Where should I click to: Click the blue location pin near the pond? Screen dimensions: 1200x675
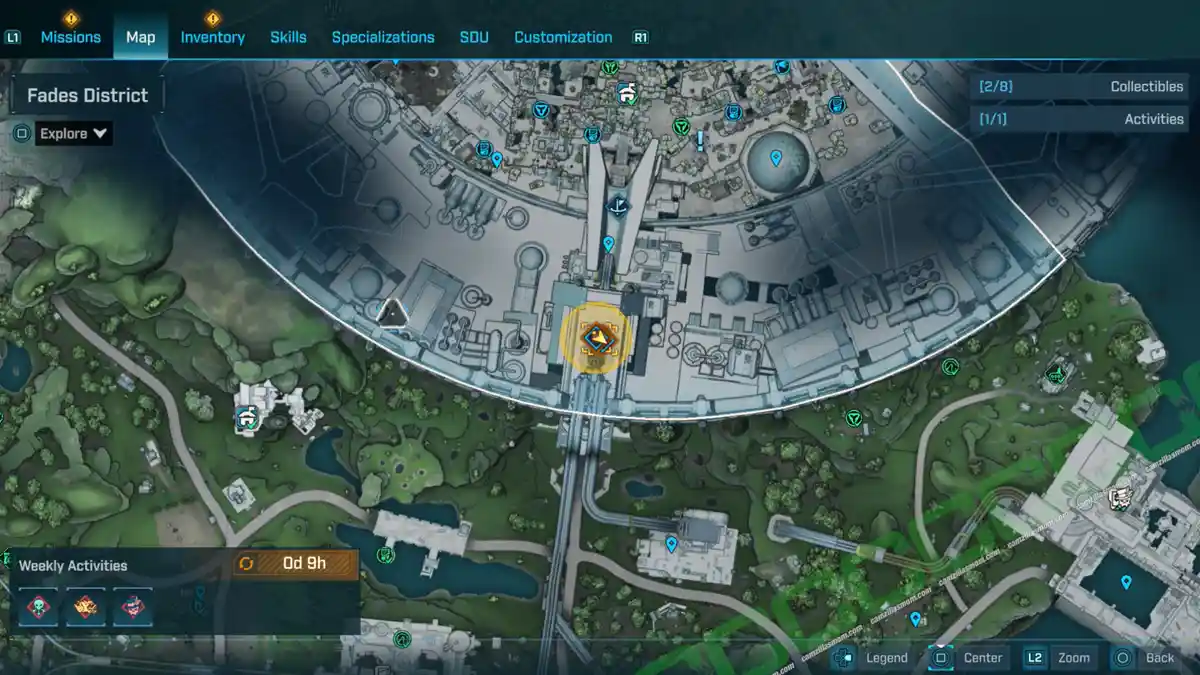(776, 158)
